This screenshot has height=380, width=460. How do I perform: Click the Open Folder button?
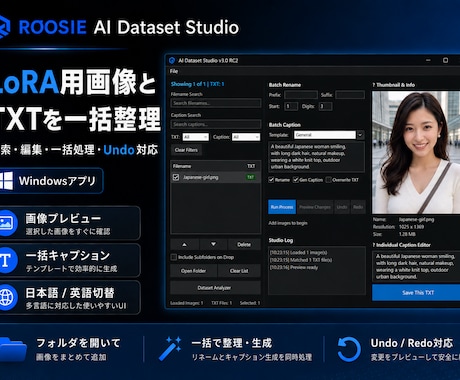pyautogui.click(x=193, y=271)
